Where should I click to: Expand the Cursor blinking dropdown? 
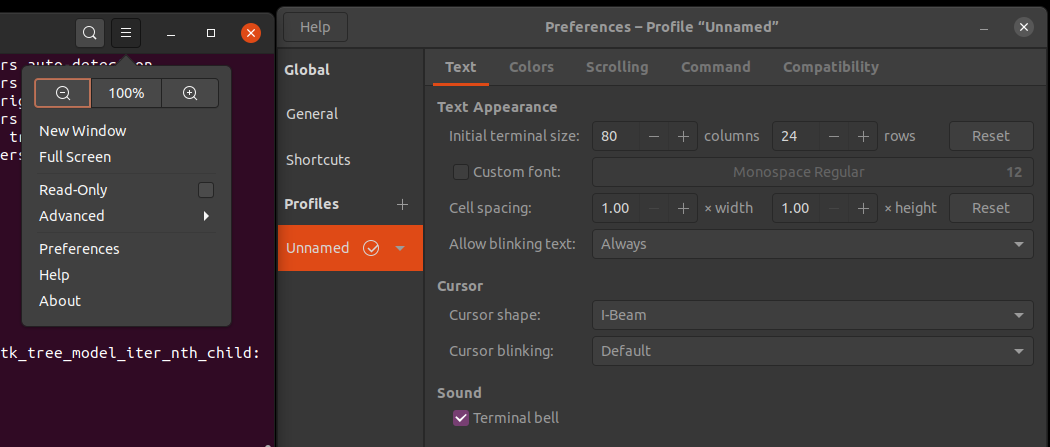click(812, 351)
